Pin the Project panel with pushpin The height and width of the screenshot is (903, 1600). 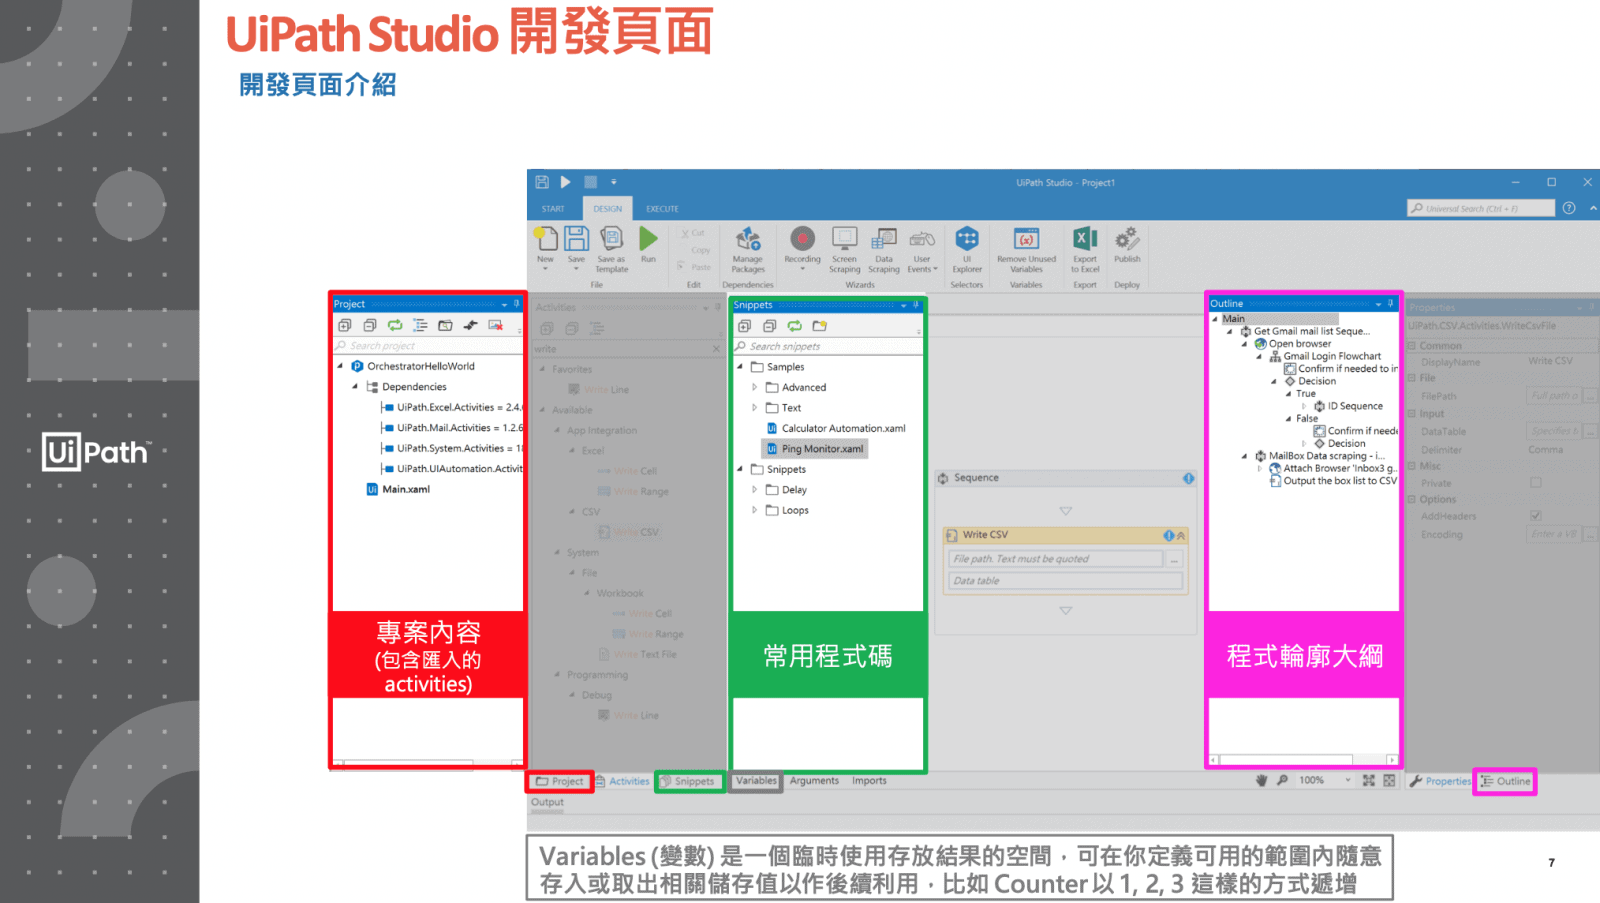516,303
